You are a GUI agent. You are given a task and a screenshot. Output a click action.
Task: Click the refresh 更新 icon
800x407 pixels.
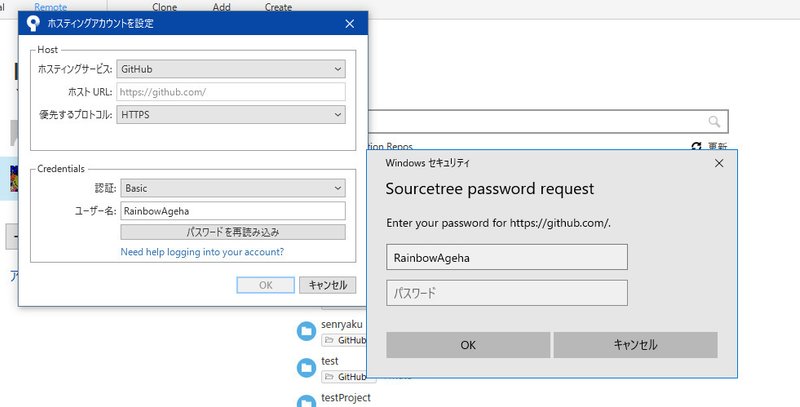pos(696,146)
